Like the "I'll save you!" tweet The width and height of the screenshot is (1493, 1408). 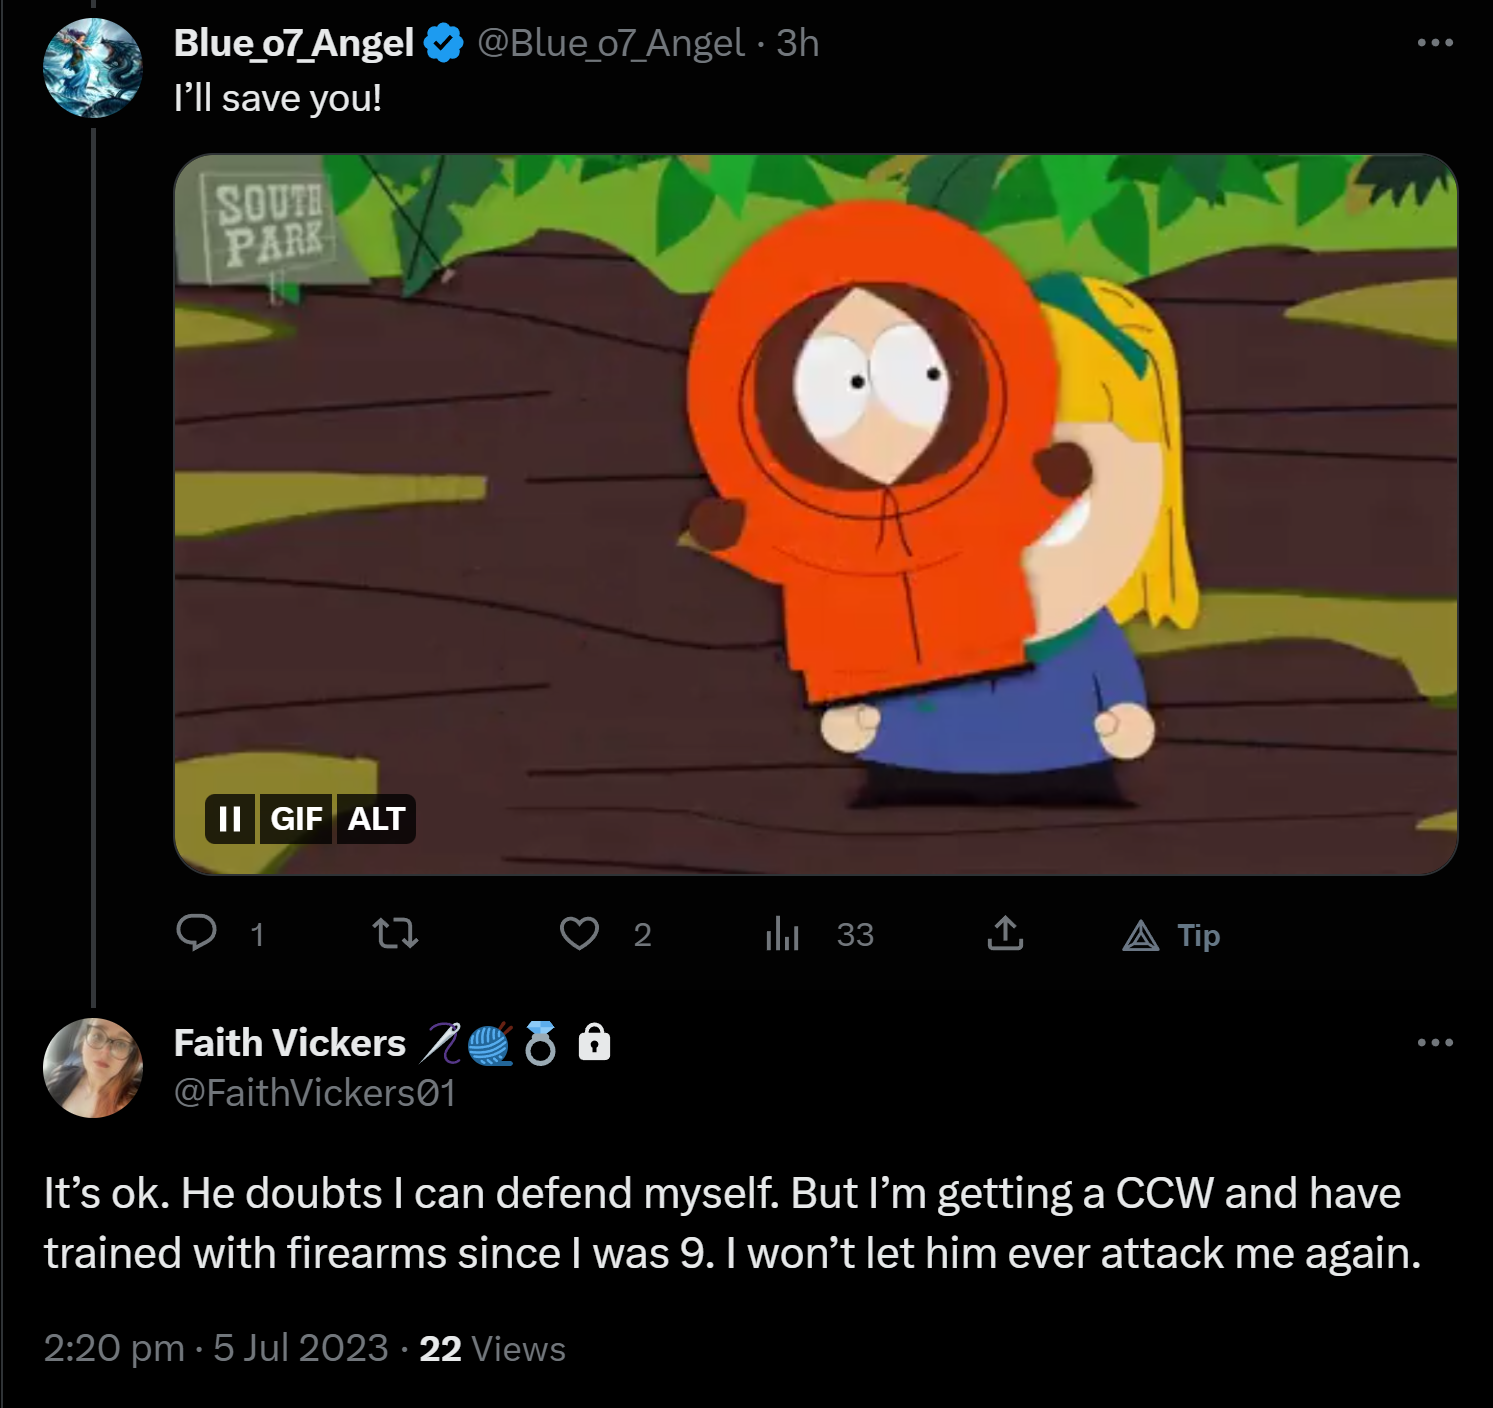click(x=579, y=933)
